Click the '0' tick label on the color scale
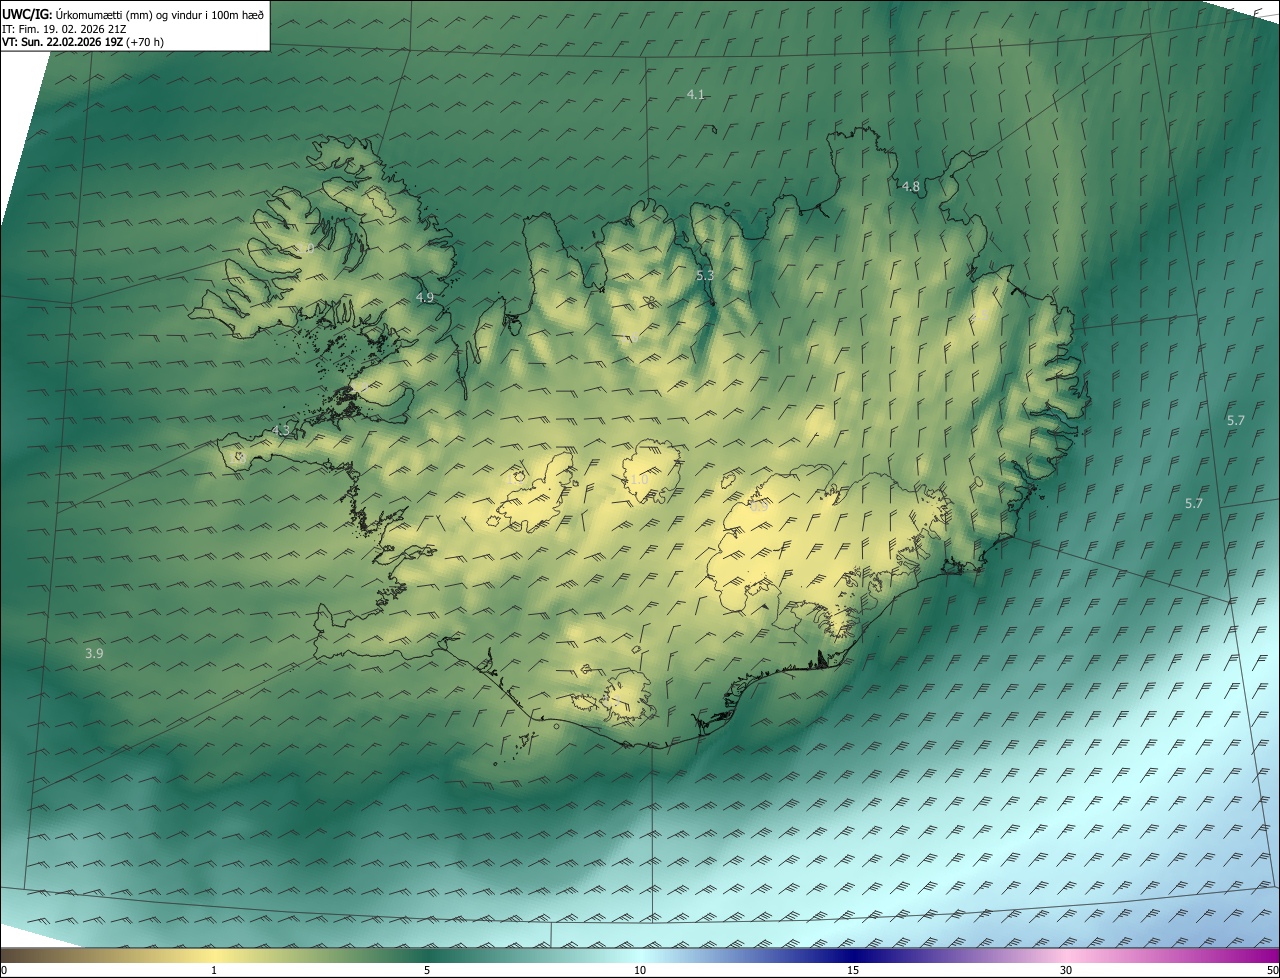 (4, 970)
